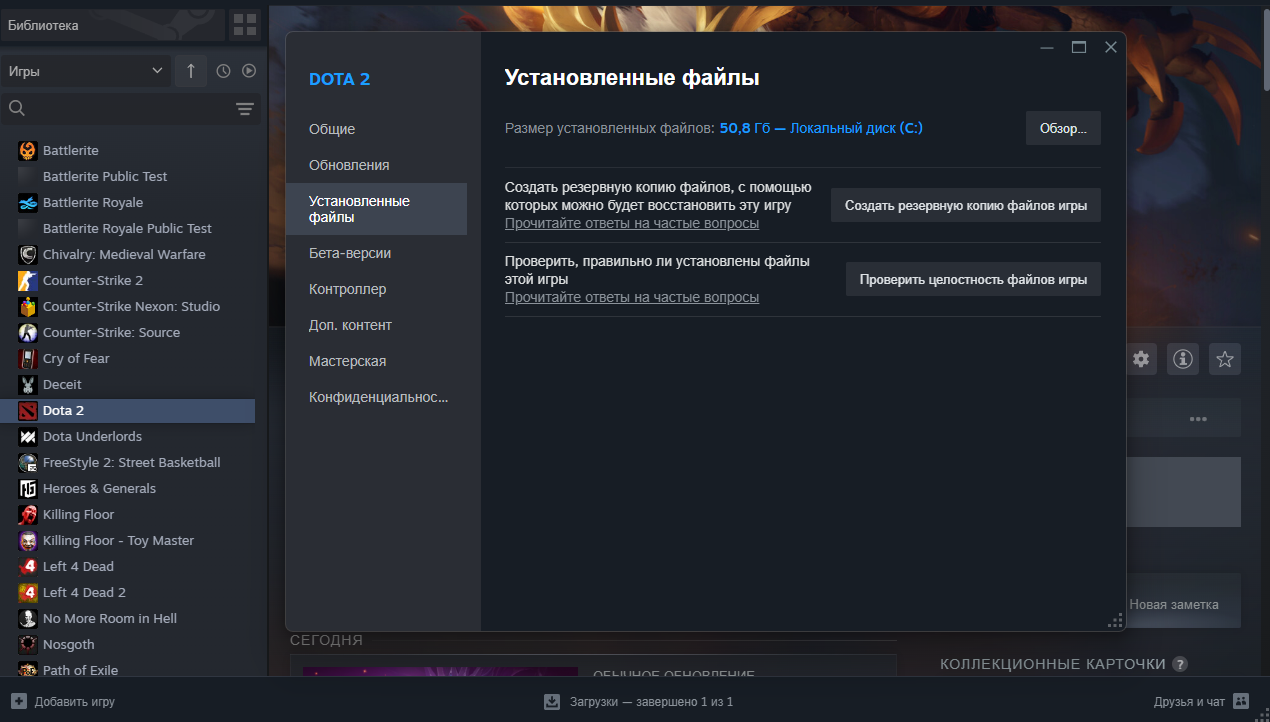Screen dimensions: 1270x722
Task: Open FAQ link under backup description
Action: pyautogui.click(x=631, y=223)
